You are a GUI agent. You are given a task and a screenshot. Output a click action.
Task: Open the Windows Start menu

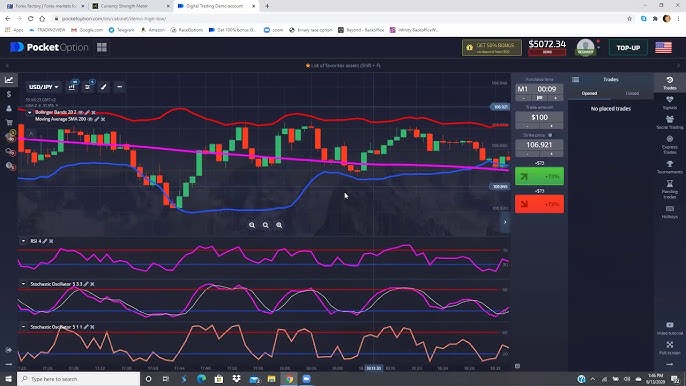tap(8, 379)
